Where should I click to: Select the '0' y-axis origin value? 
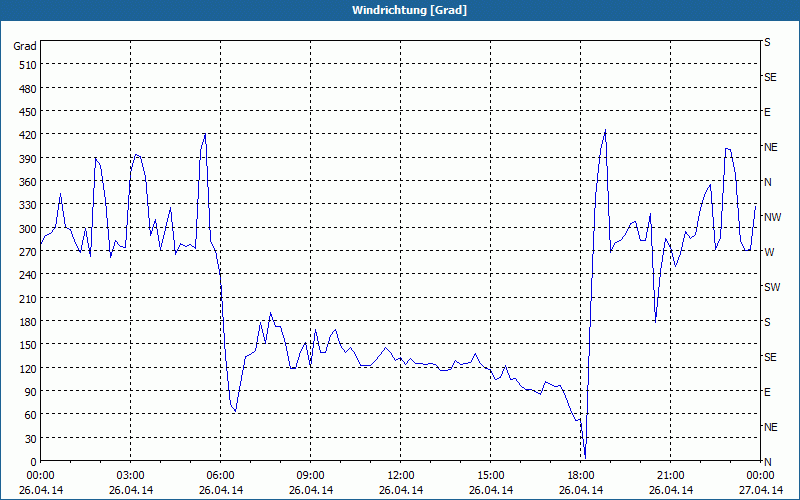coord(34,462)
